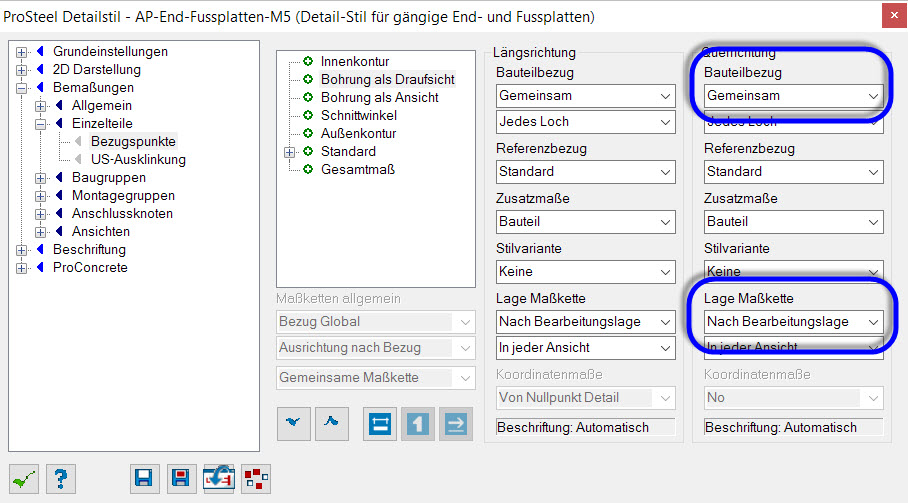The width and height of the screenshot is (908, 503).
Task: Expand the Standard list node
Action: [x=290, y=152]
